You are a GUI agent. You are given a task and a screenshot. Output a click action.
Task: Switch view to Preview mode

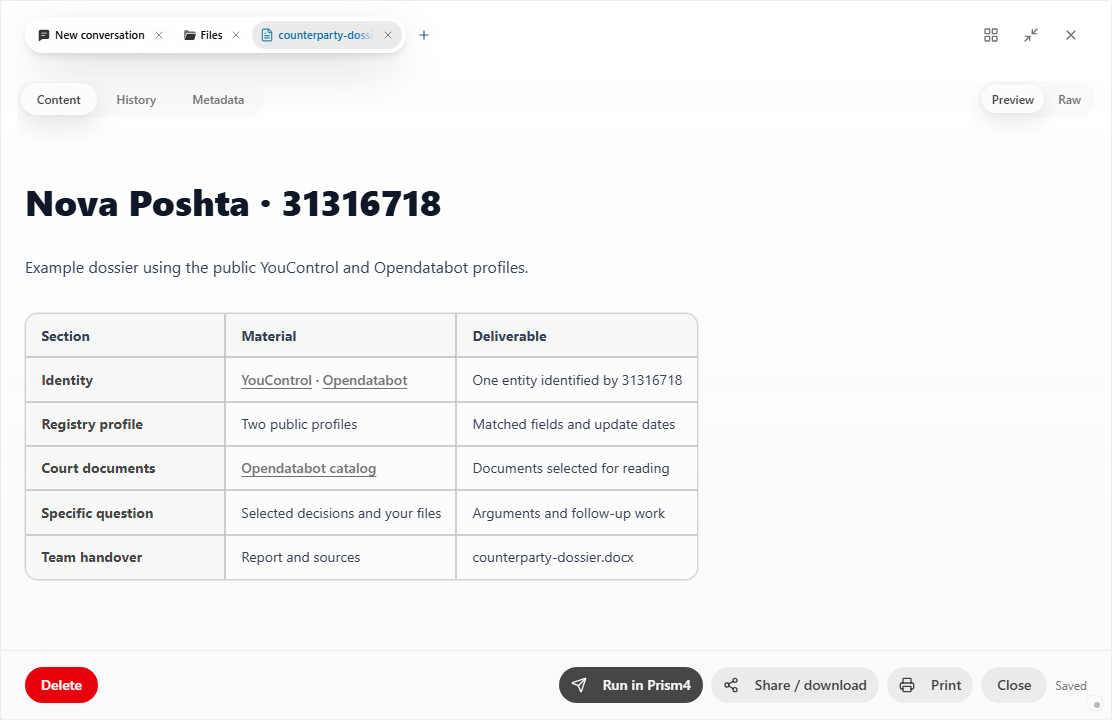[1012, 100]
